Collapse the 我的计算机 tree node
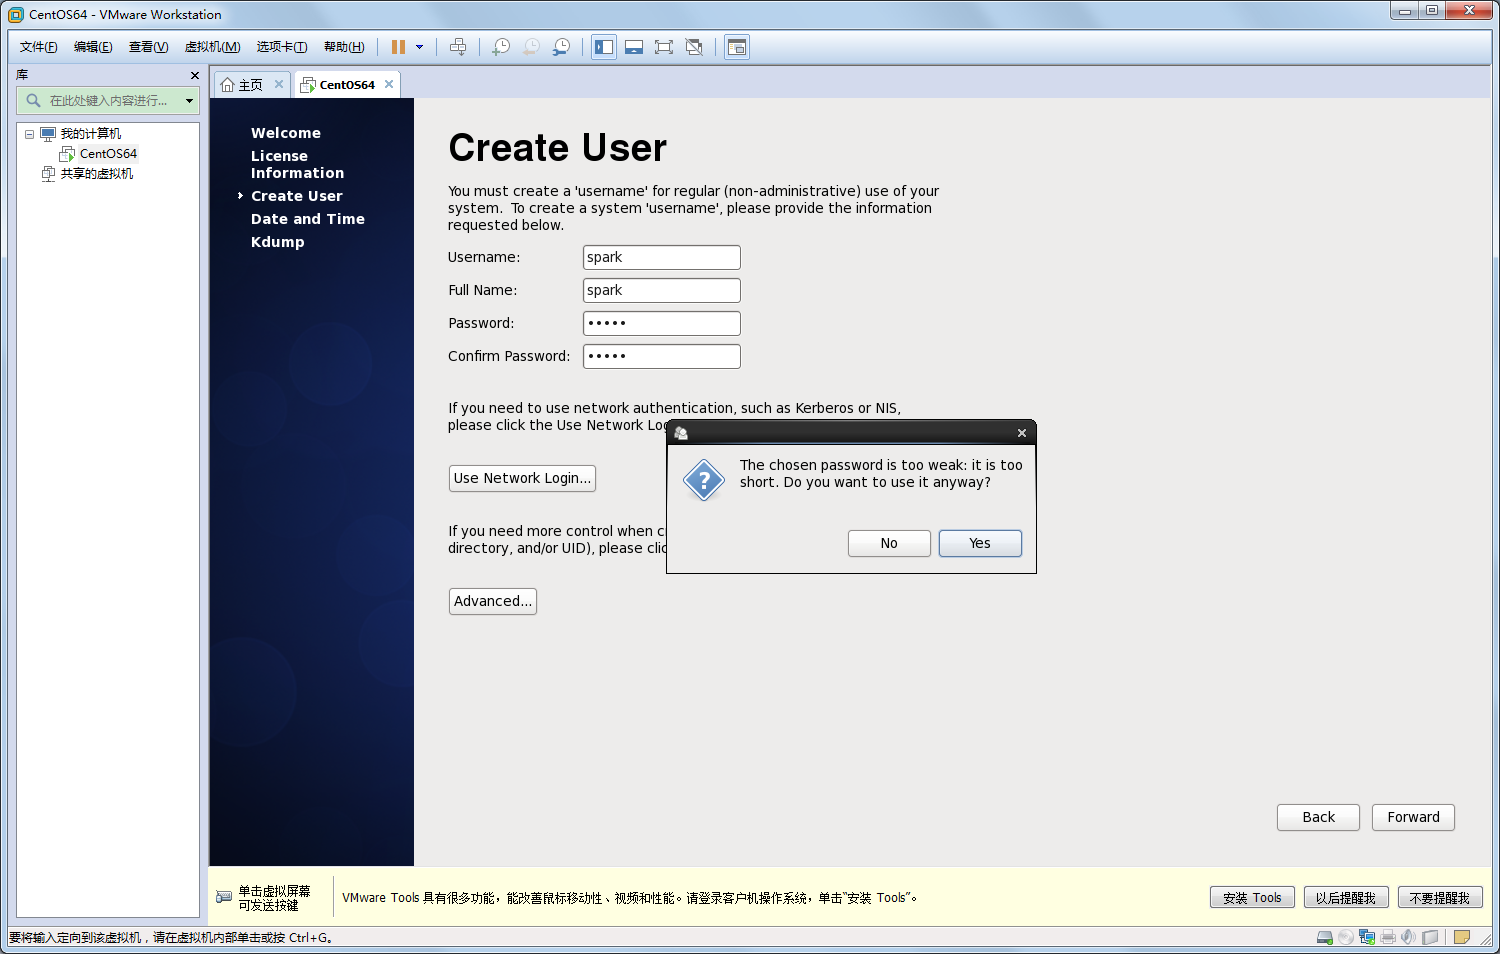This screenshot has width=1500, height=954. click(29, 134)
